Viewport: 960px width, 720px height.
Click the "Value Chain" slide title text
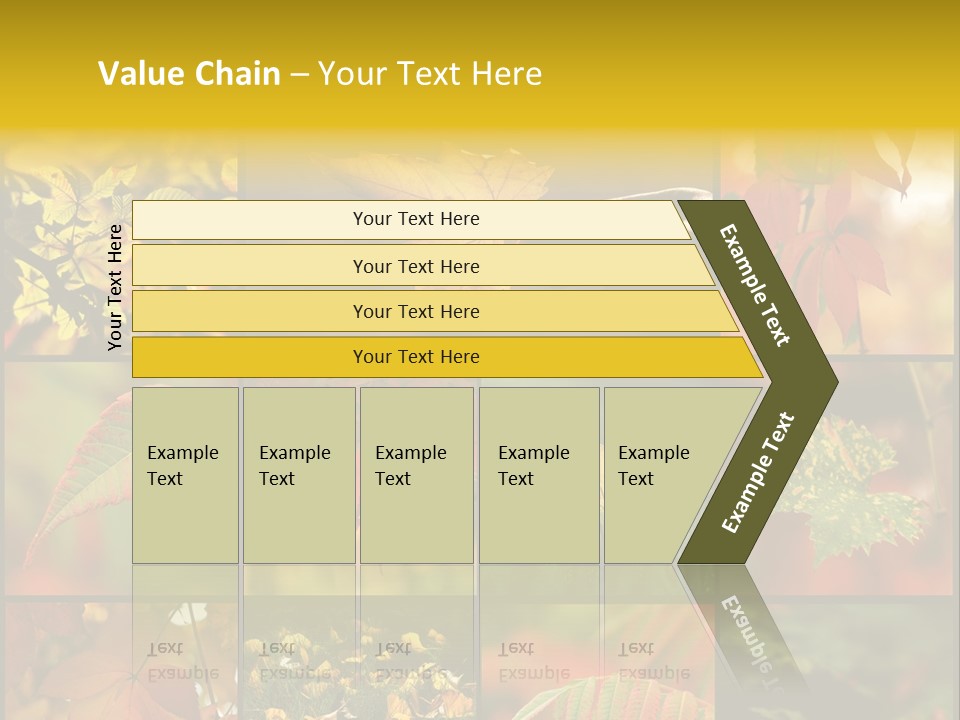pyautogui.click(x=190, y=74)
